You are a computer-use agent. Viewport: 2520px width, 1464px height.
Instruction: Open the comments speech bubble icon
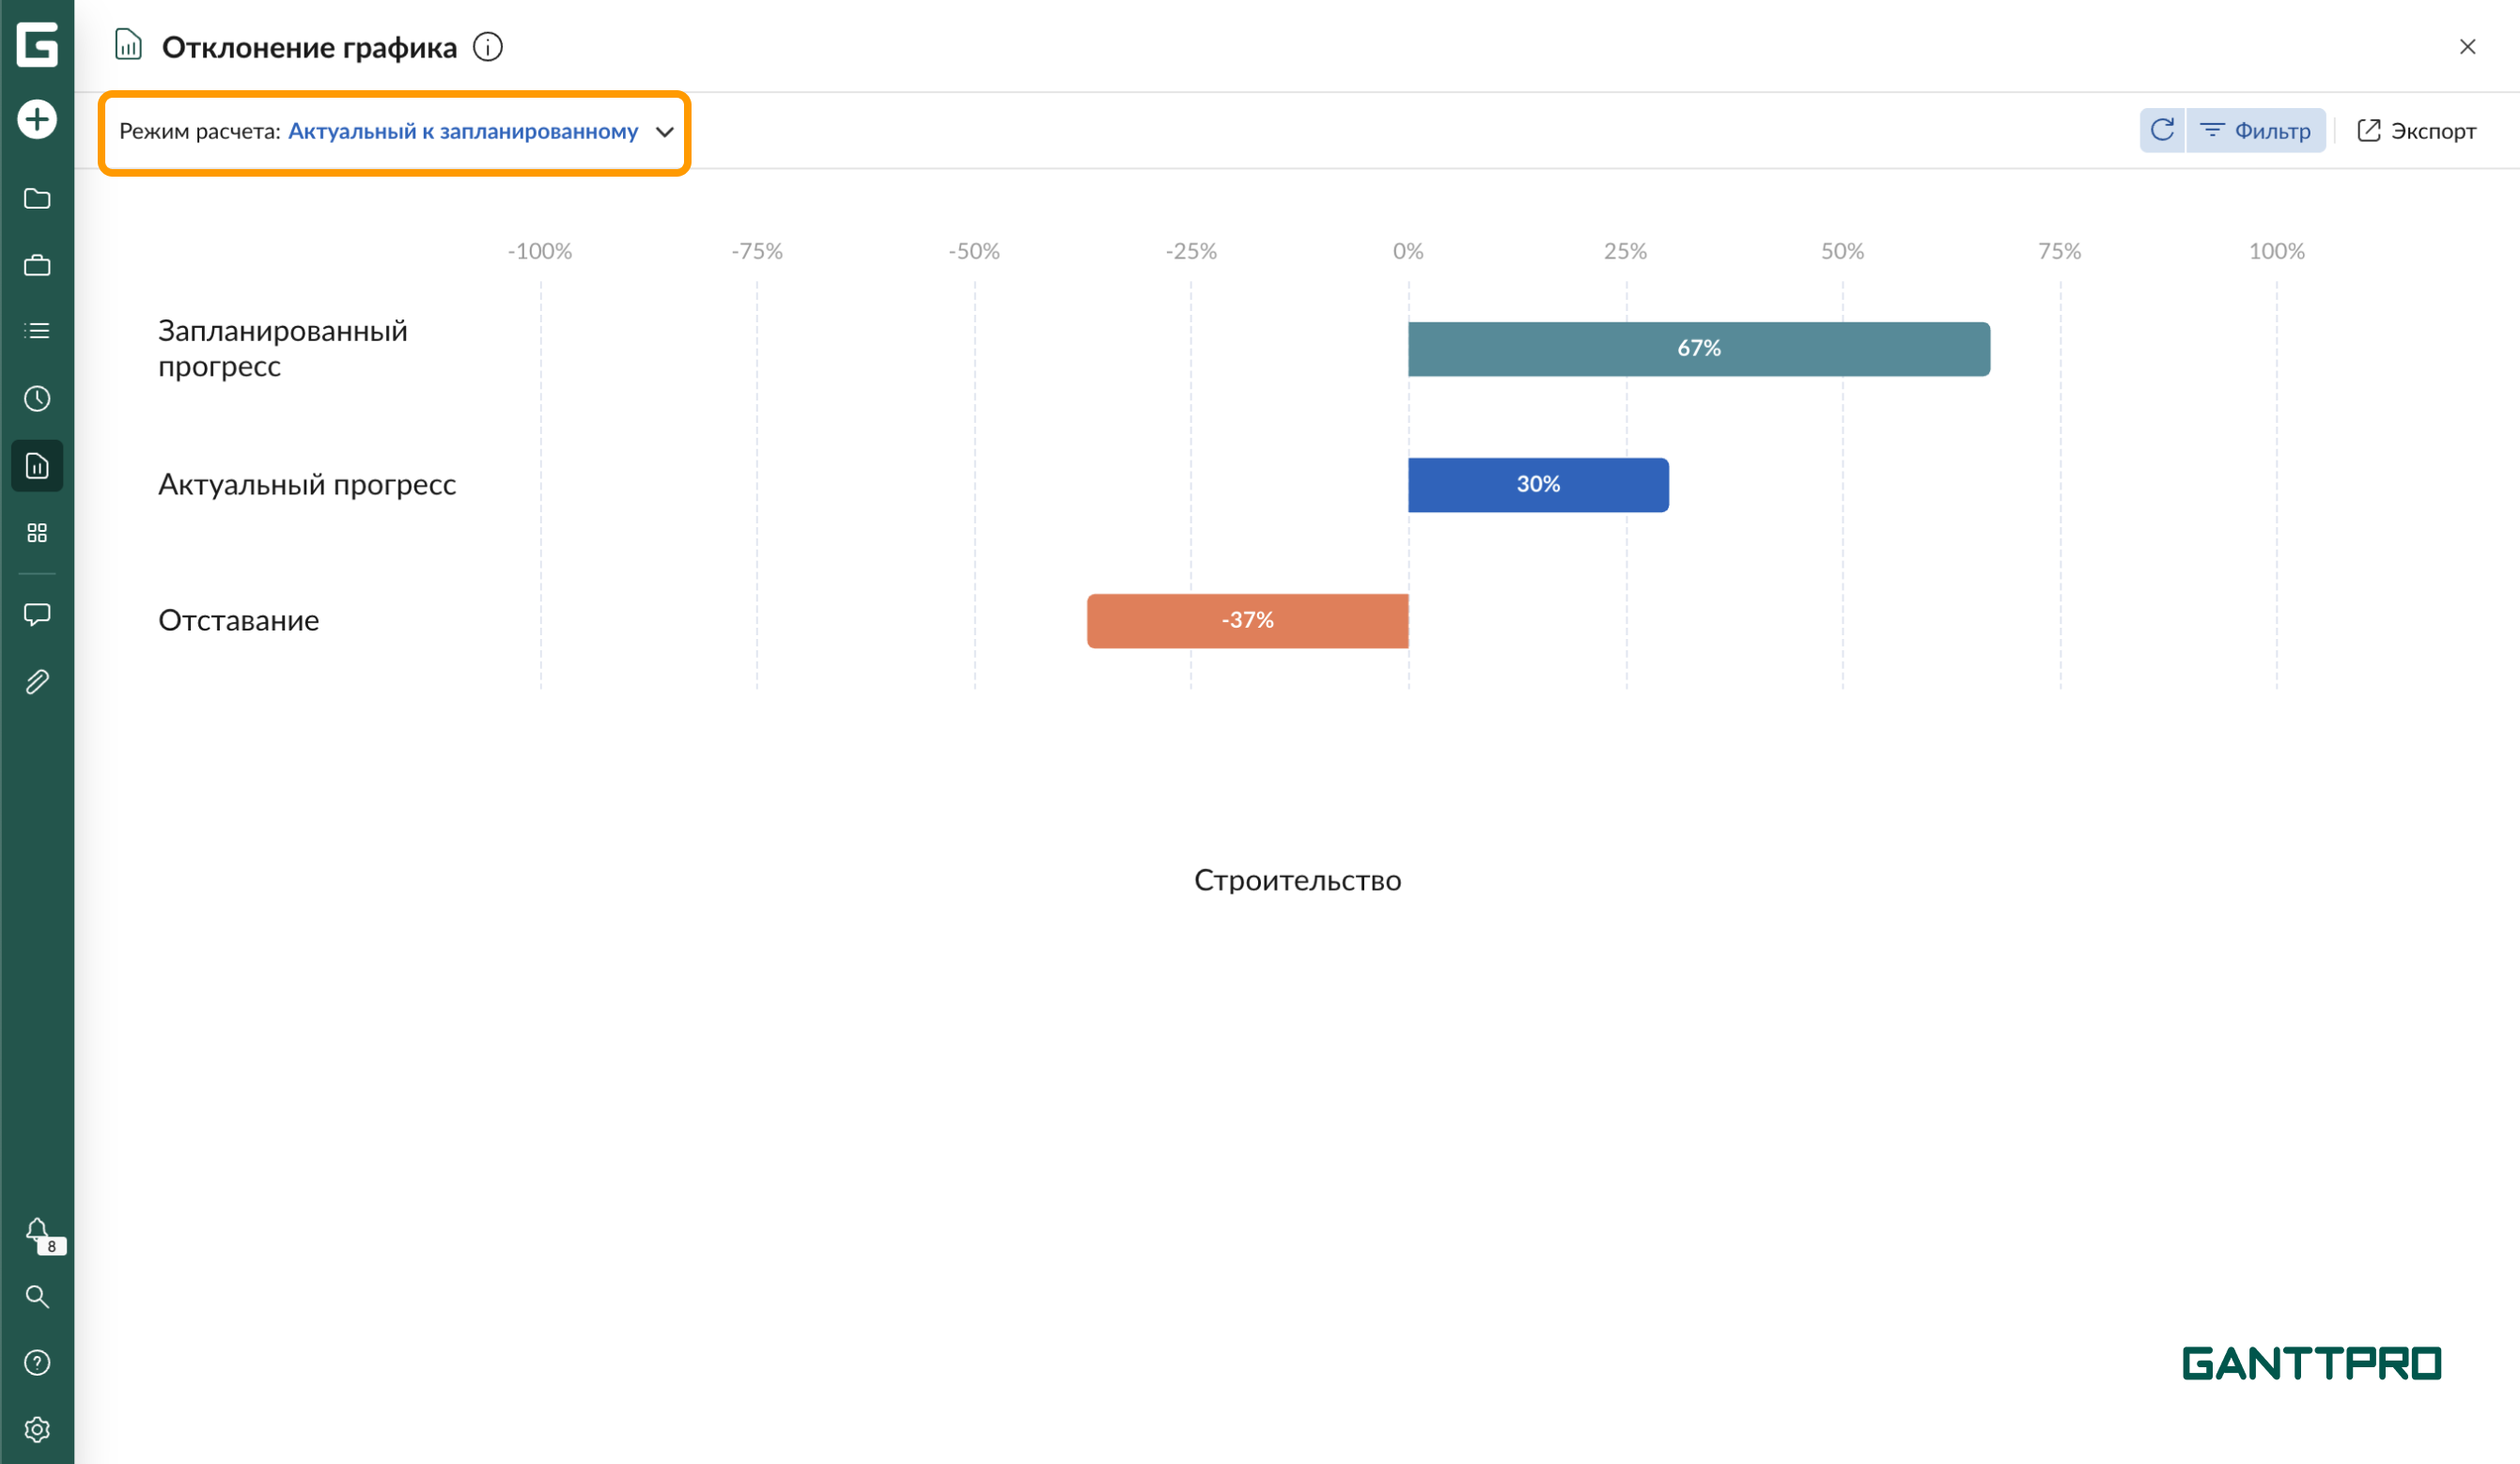click(x=37, y=614)
